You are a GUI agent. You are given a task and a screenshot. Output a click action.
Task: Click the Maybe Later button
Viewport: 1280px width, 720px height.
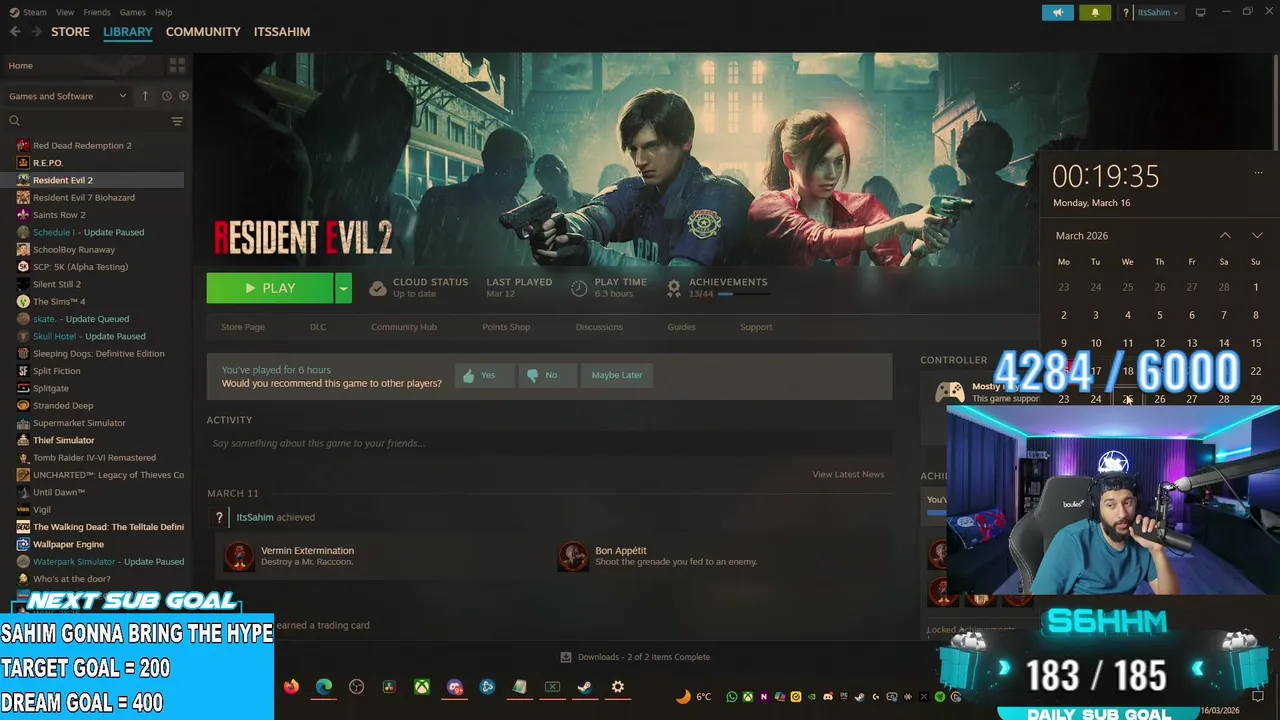point(617,375)
